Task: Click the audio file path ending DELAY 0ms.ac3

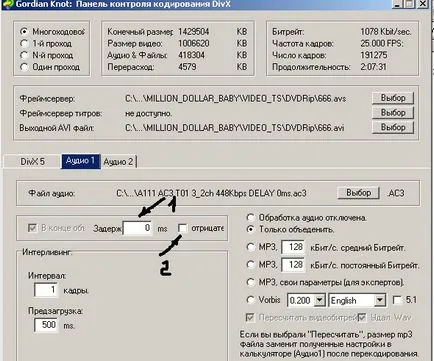Action: 211,193
